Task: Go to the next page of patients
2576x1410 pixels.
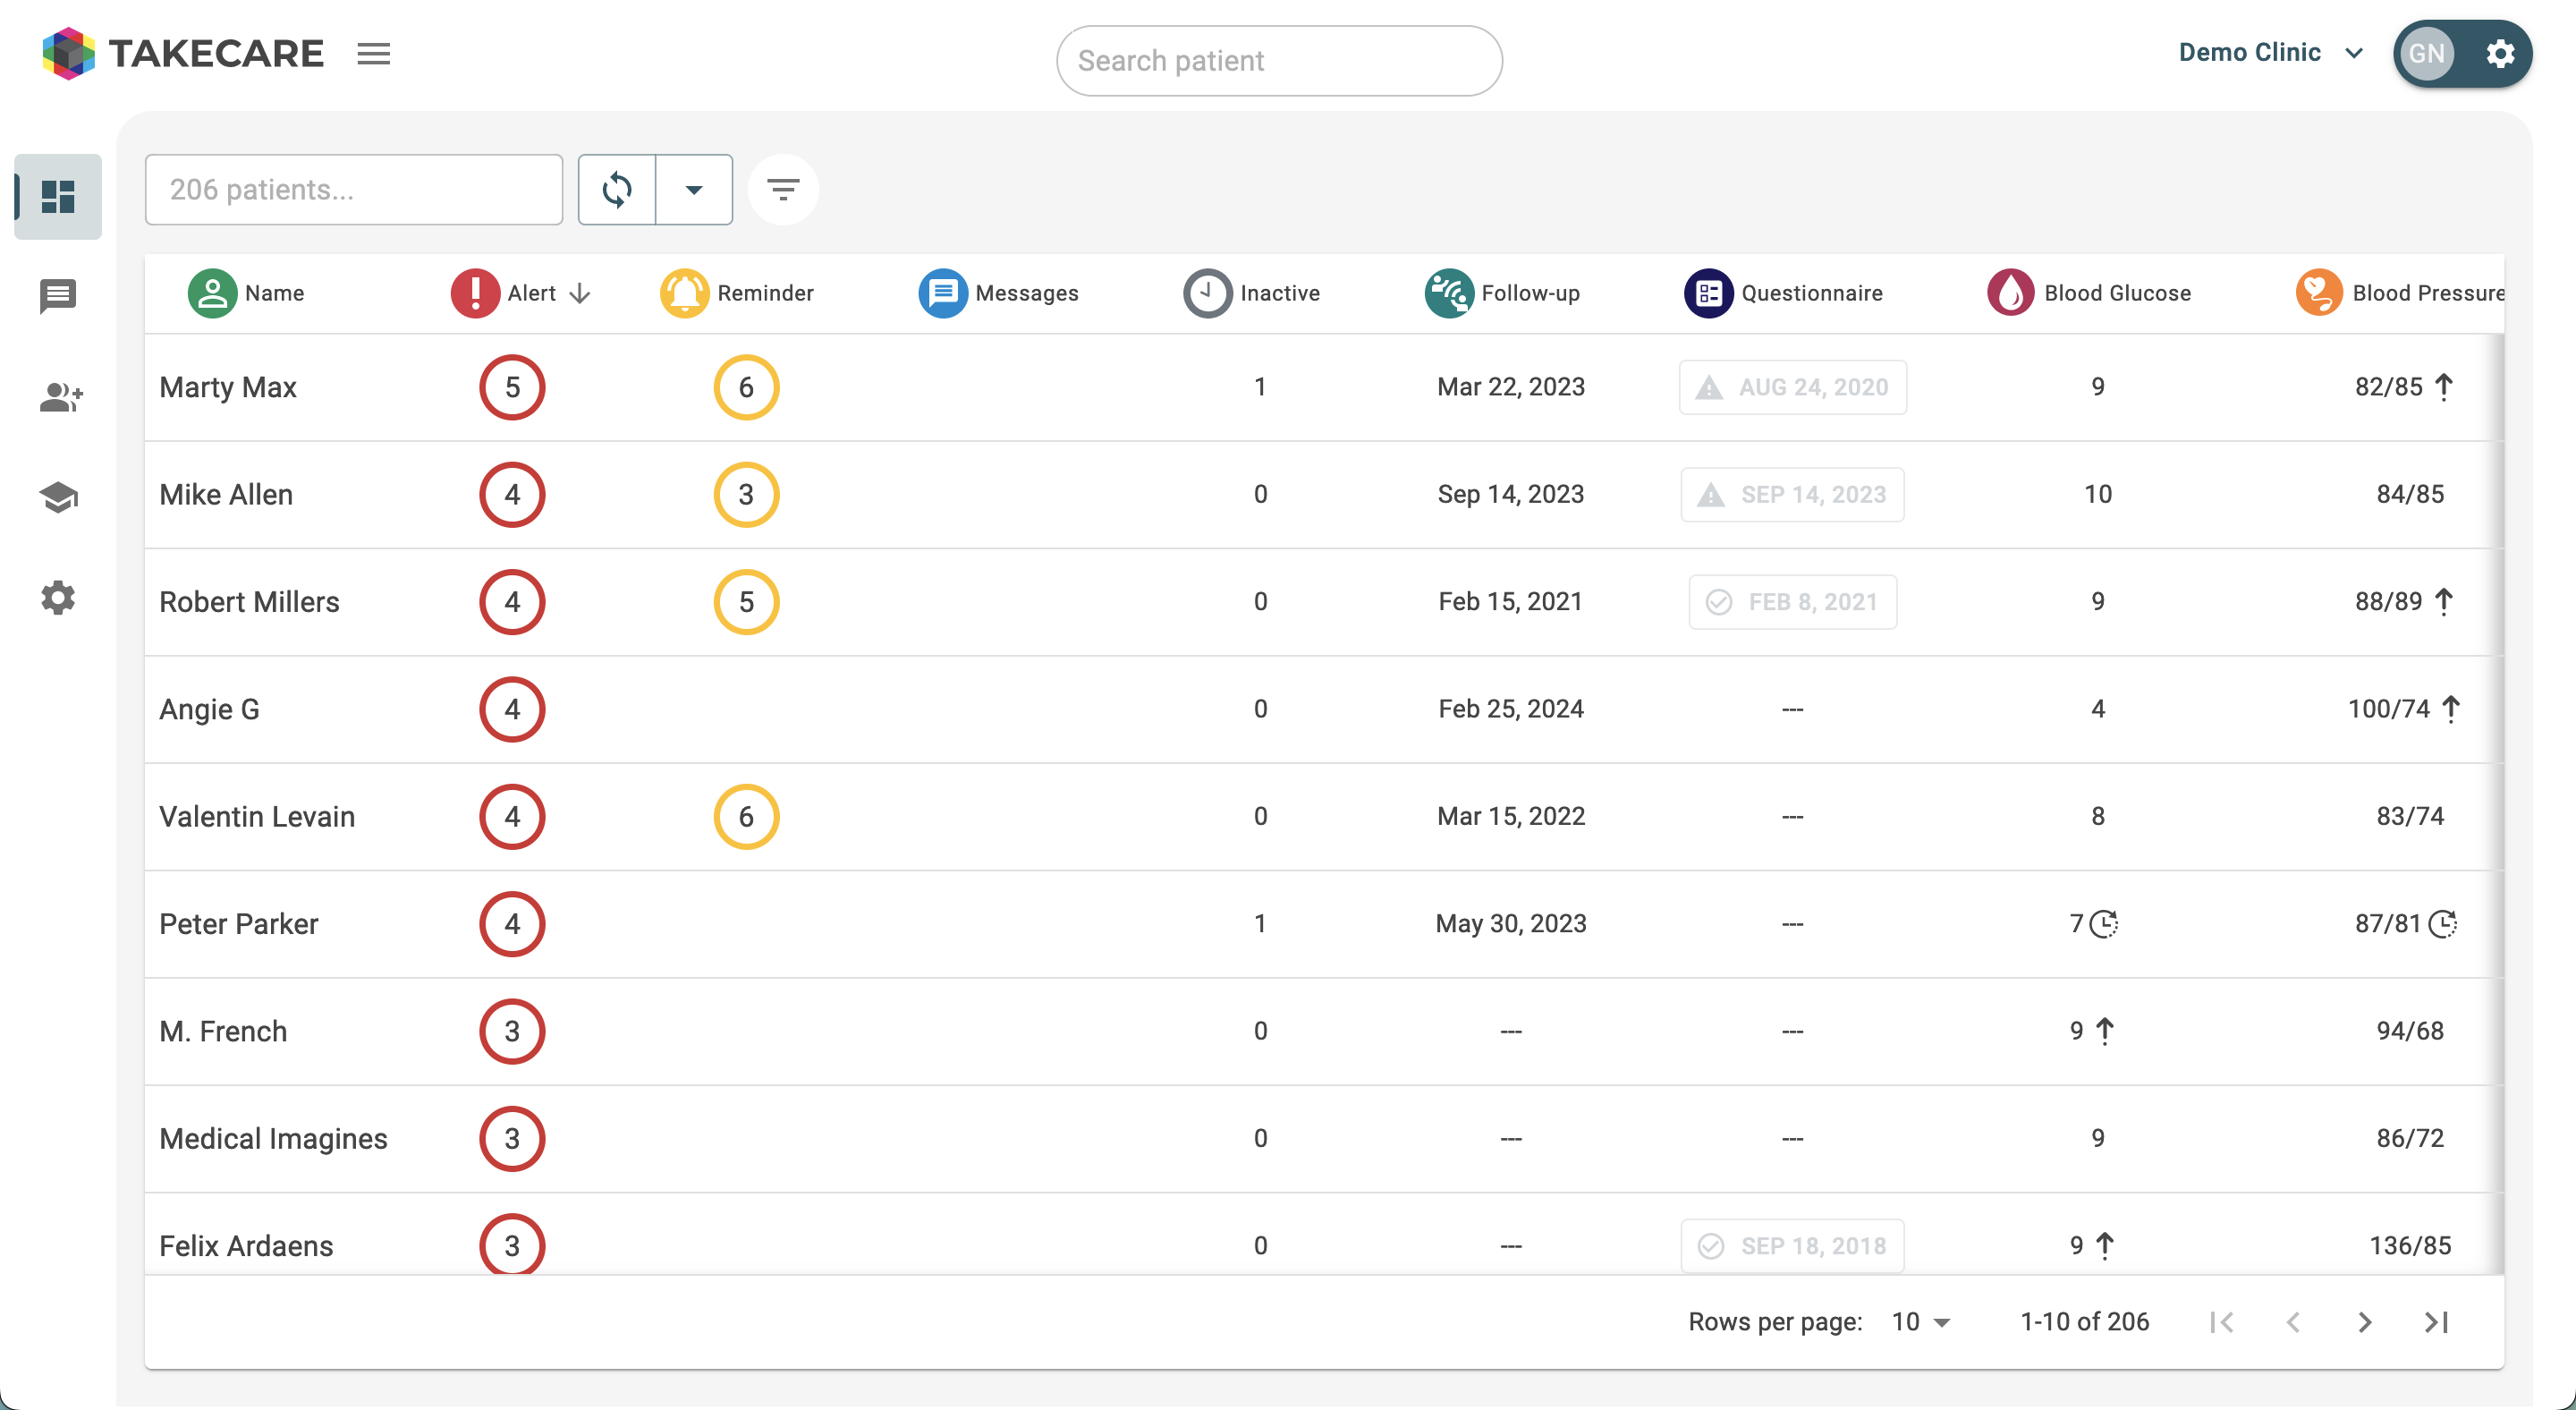Action: 2364,1321
